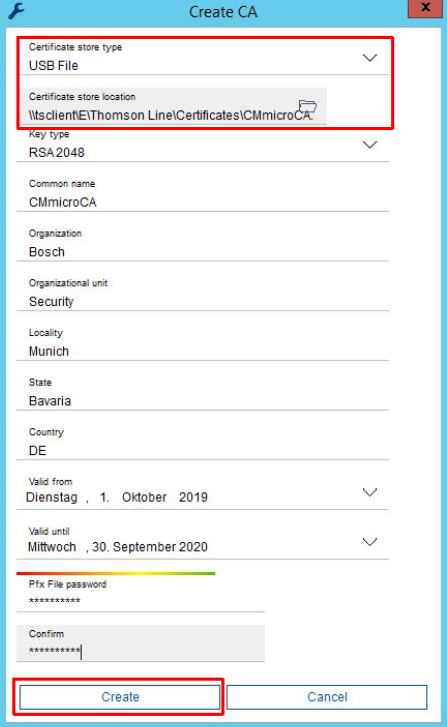Click Confirm password field
447x727 pixels.
140,644
